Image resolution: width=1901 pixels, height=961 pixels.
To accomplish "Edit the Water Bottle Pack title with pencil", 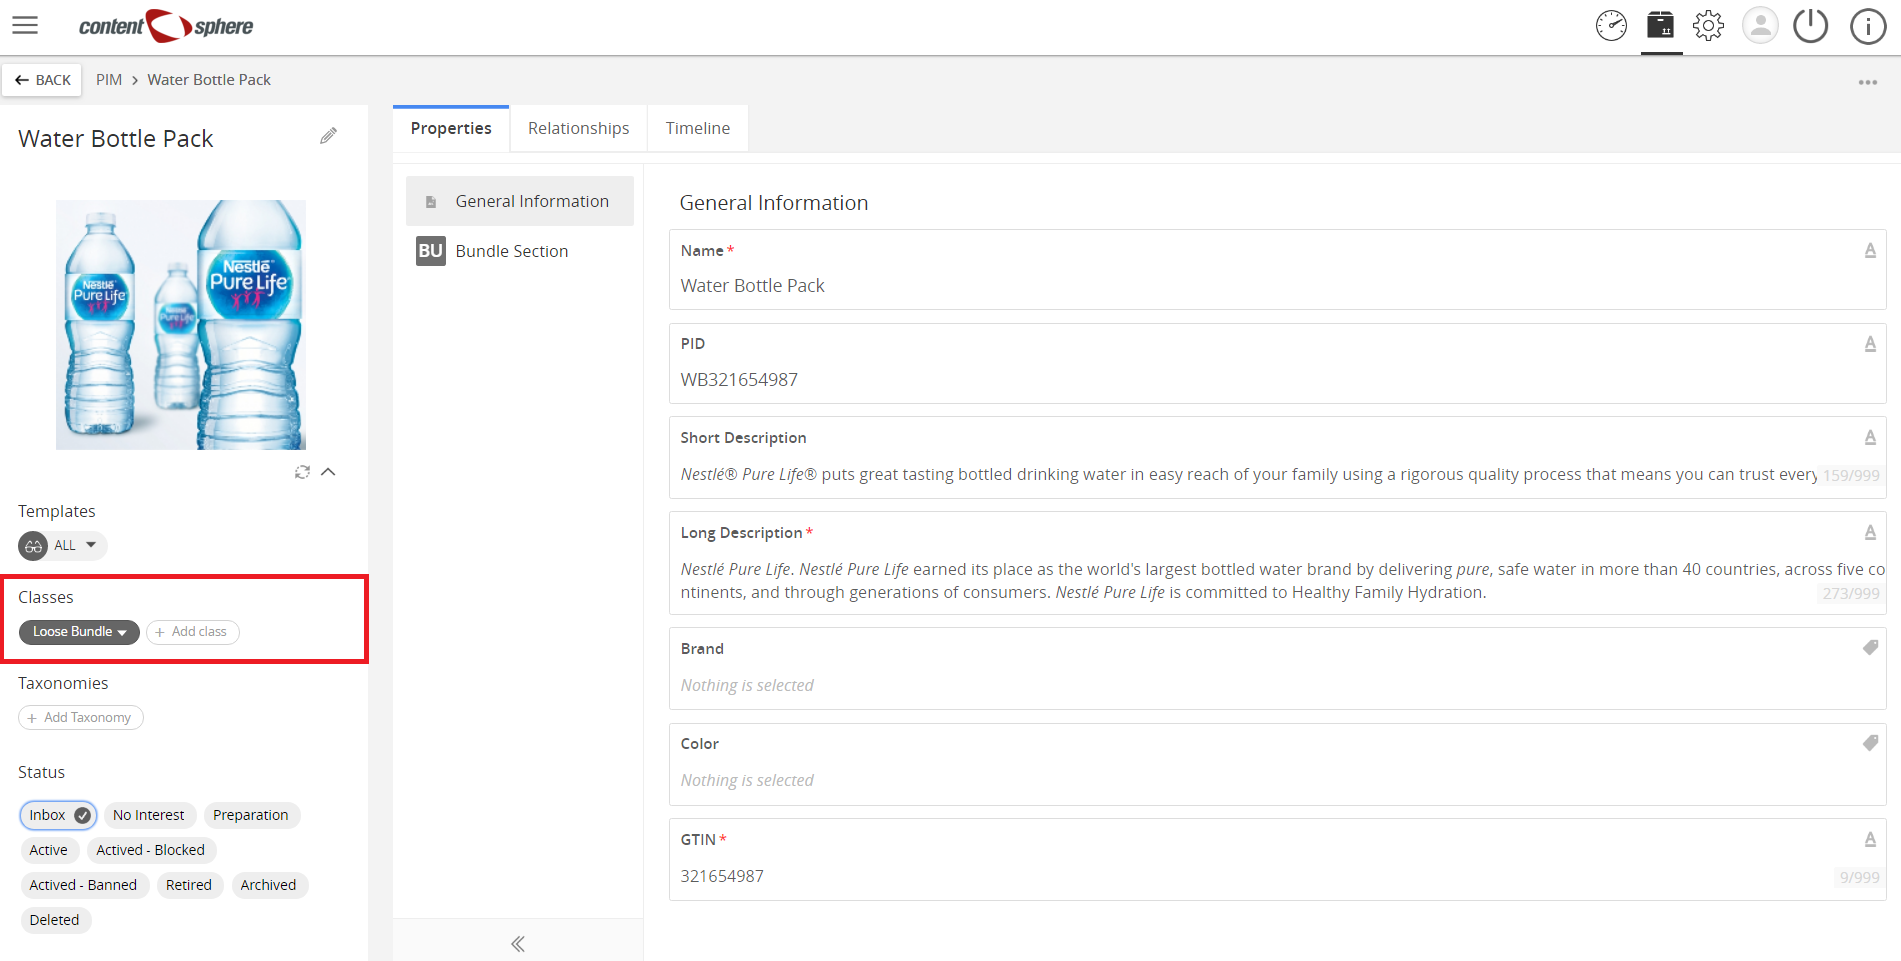I will [x=328, y=136].
